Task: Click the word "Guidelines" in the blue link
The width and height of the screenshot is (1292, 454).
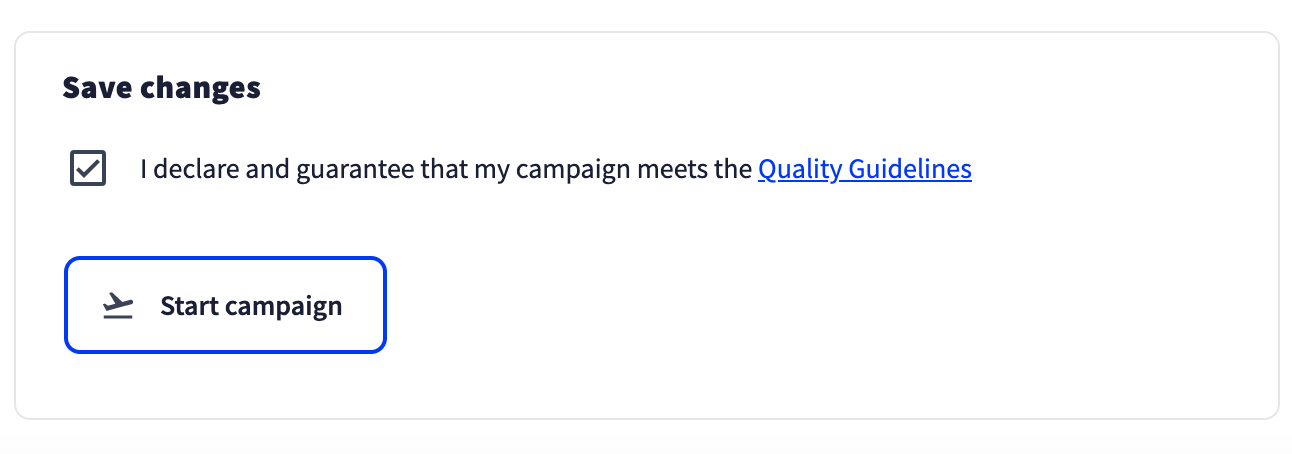Action: [910, 169]
